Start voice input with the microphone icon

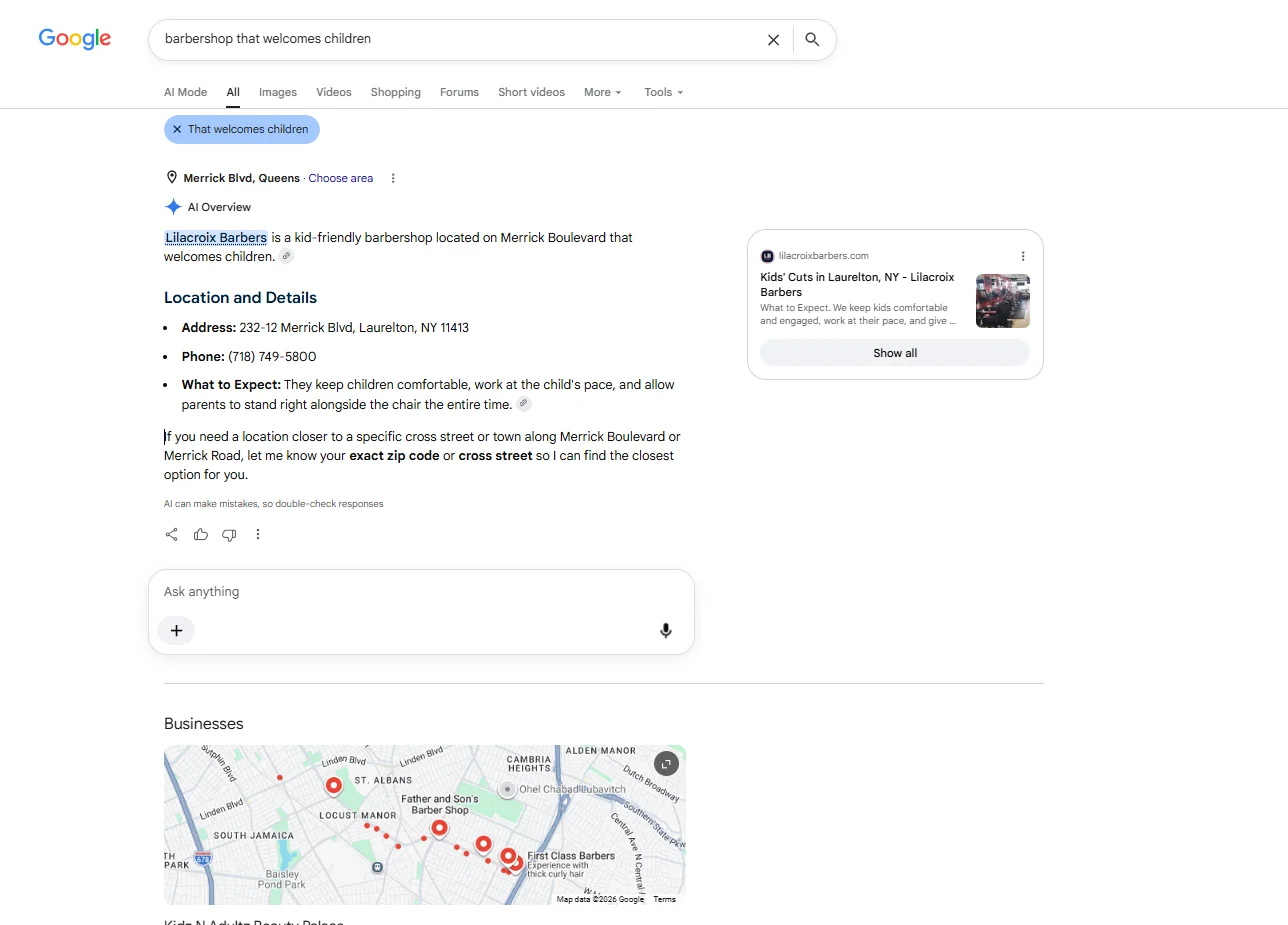666,630
